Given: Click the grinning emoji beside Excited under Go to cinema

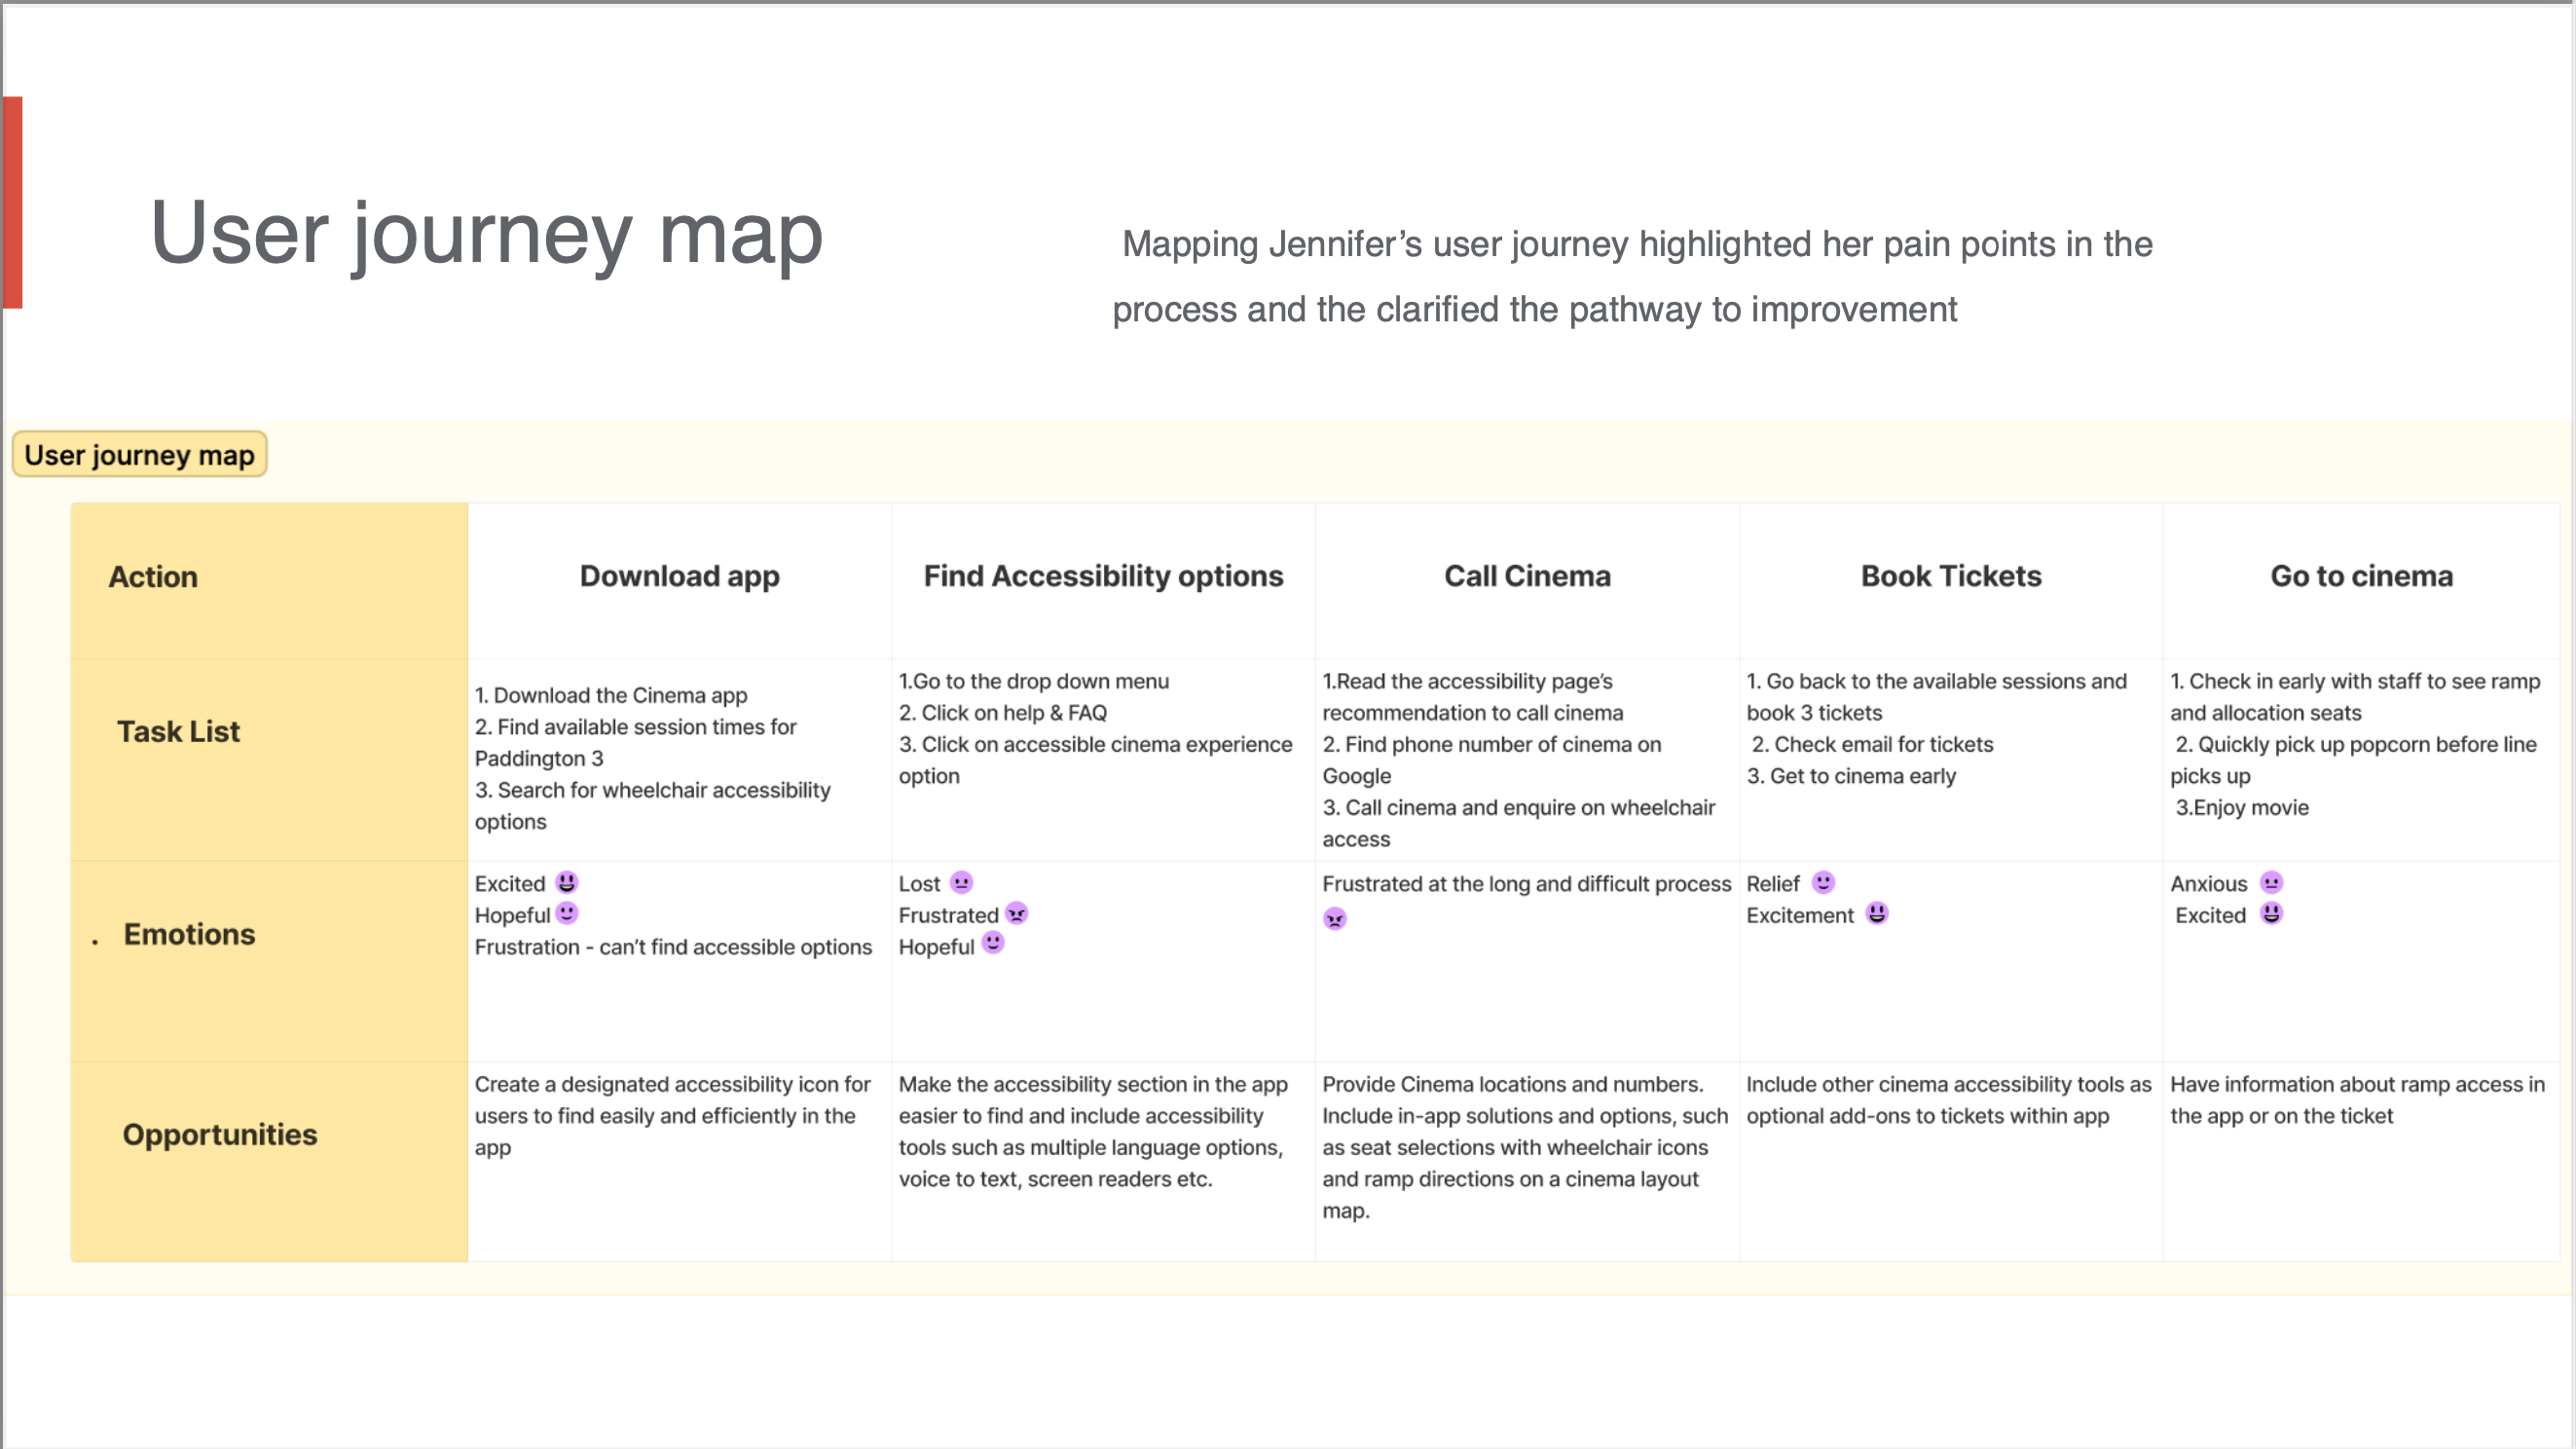Looking at the screenshot, I should click(x=2271, y=913).
